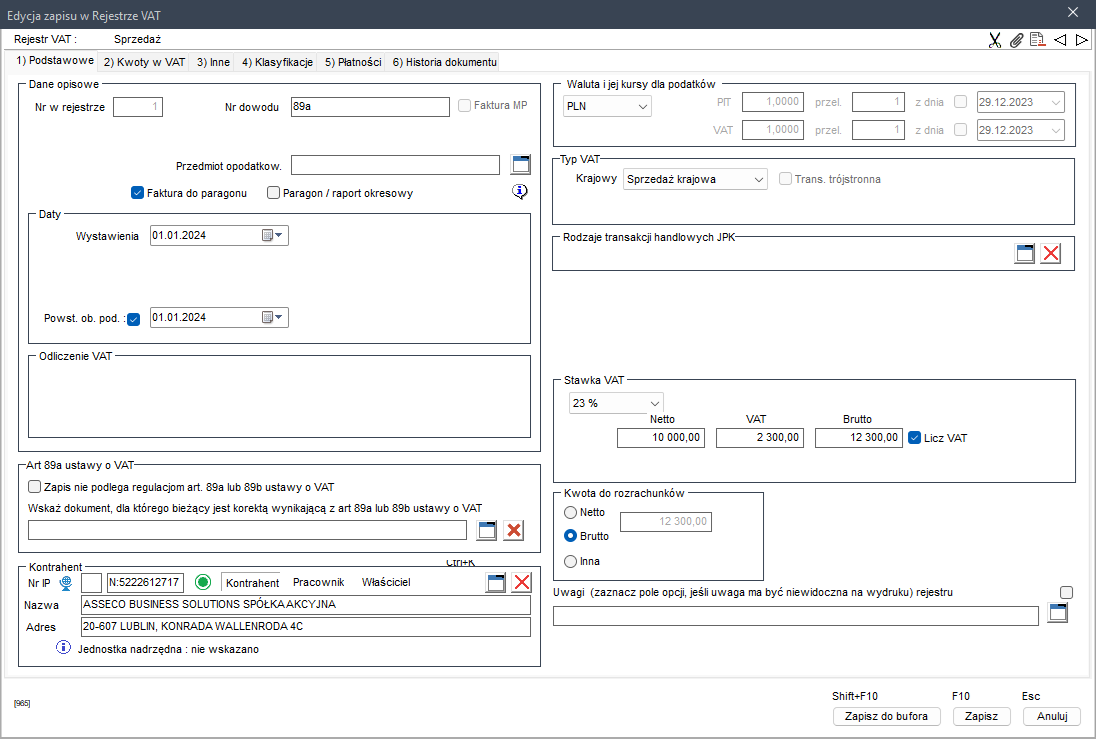
Task: Select Kontrahent tab in contractor section
Action: point(252,582)
